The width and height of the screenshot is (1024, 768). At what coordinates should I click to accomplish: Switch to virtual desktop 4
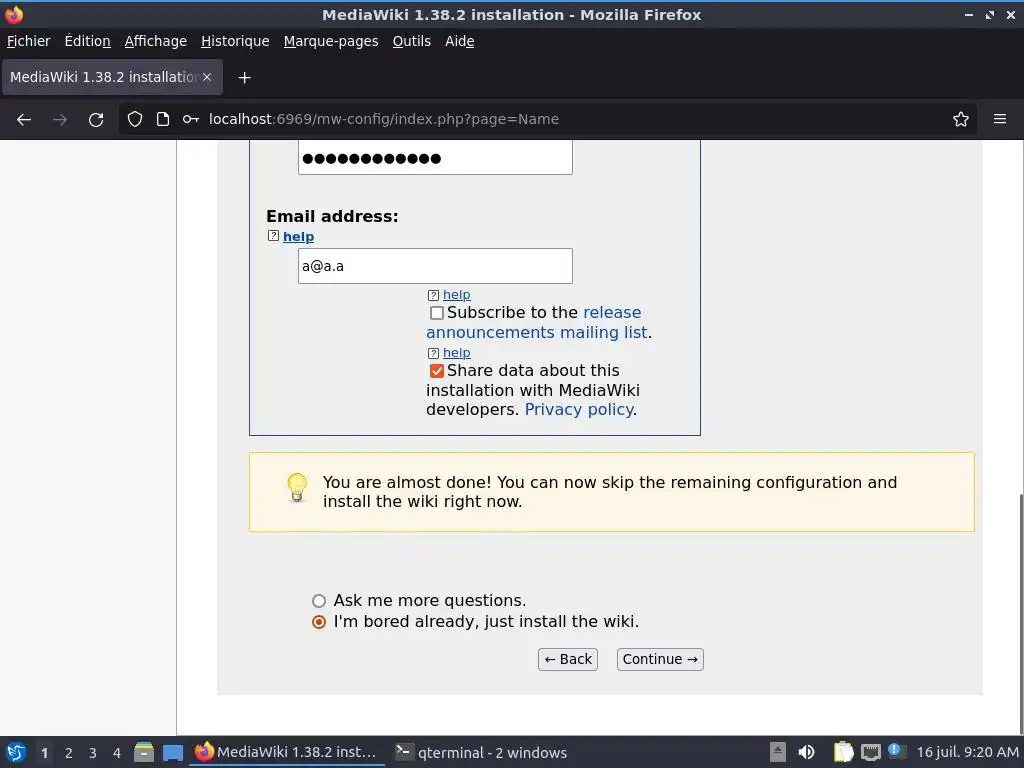pyautogui.click(x=117, y=752)
